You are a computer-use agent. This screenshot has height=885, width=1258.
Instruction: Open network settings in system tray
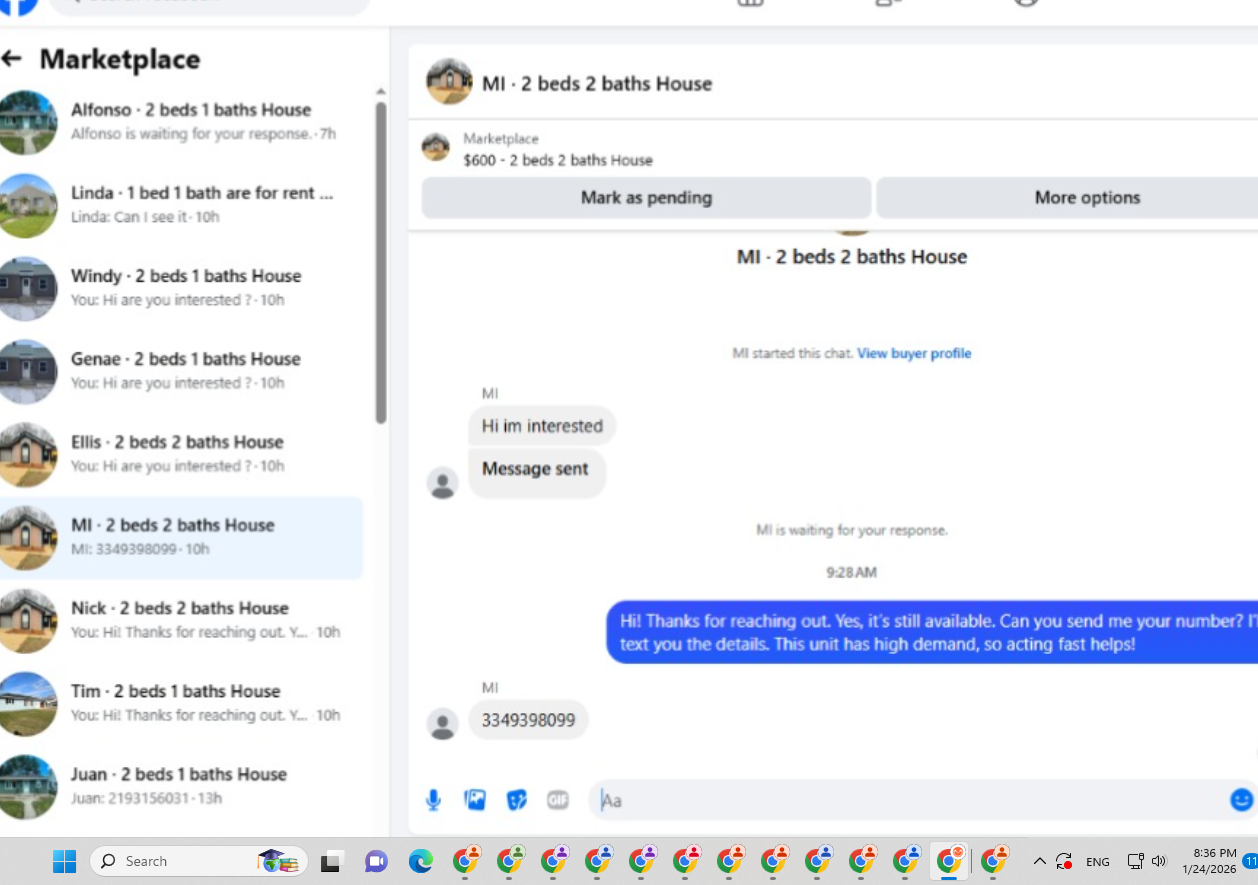click(x=1135, y=861)
